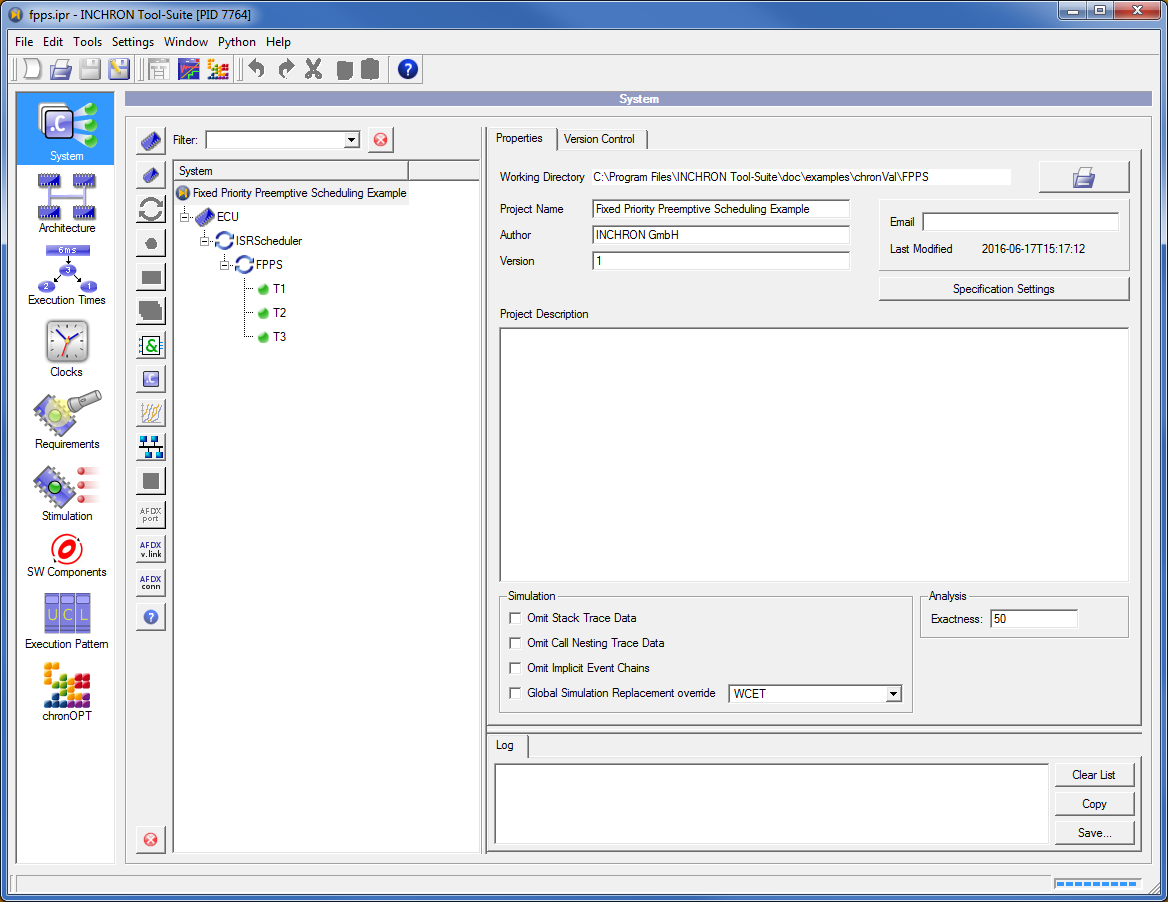Open the Edit menu
The height and width of the screenshot is (902, 1168).
[x=53, y=42]
